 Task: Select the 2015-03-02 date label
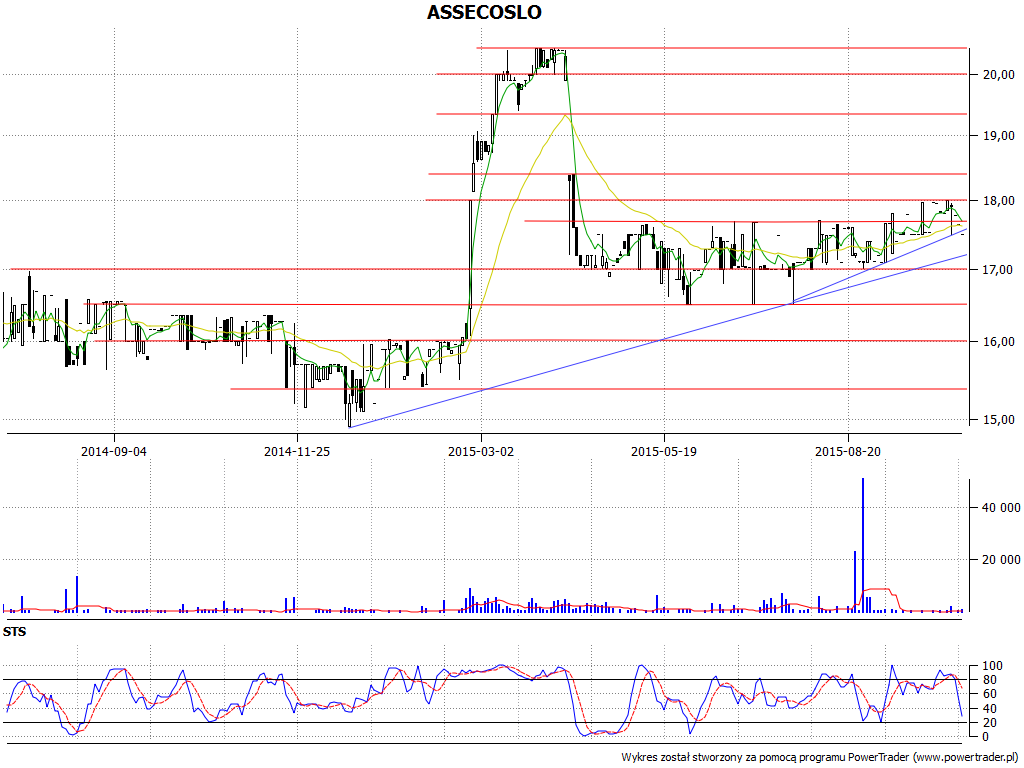tap(481, 451)
